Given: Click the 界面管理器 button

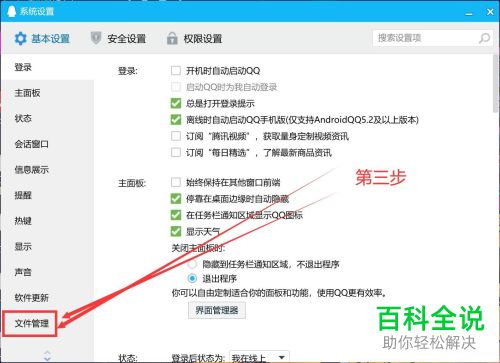Looking at the screenshot, I should (217, 310).
